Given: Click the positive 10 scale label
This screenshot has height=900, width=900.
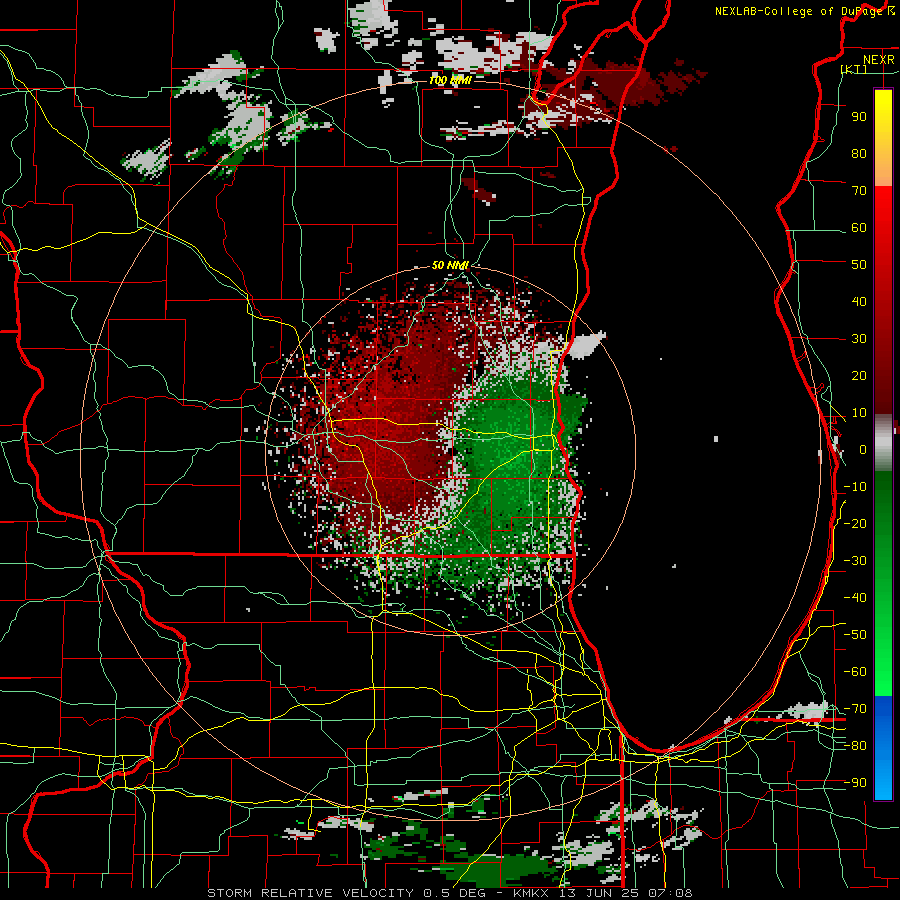Looking at the screenshot, I should click(x=859, y=413).
